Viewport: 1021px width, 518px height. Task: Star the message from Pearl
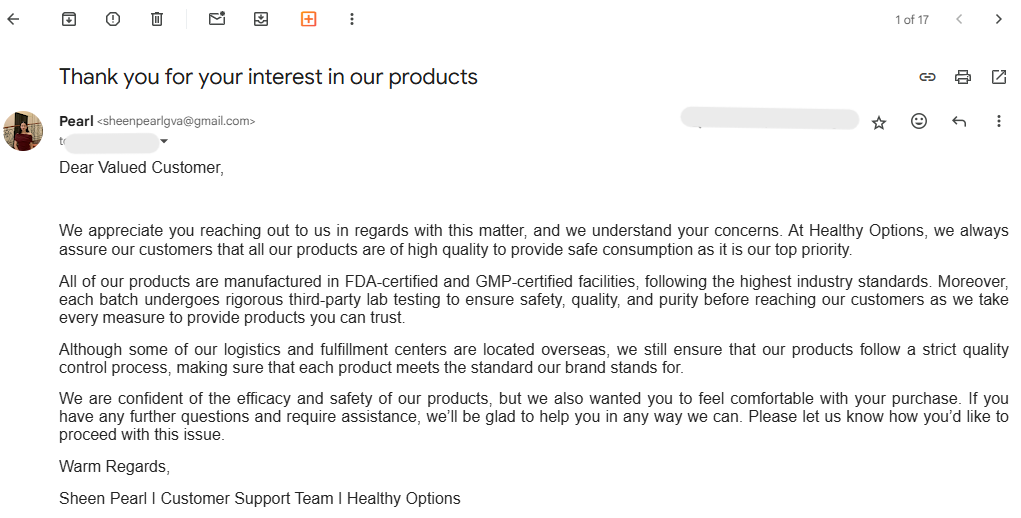point(879,122)
